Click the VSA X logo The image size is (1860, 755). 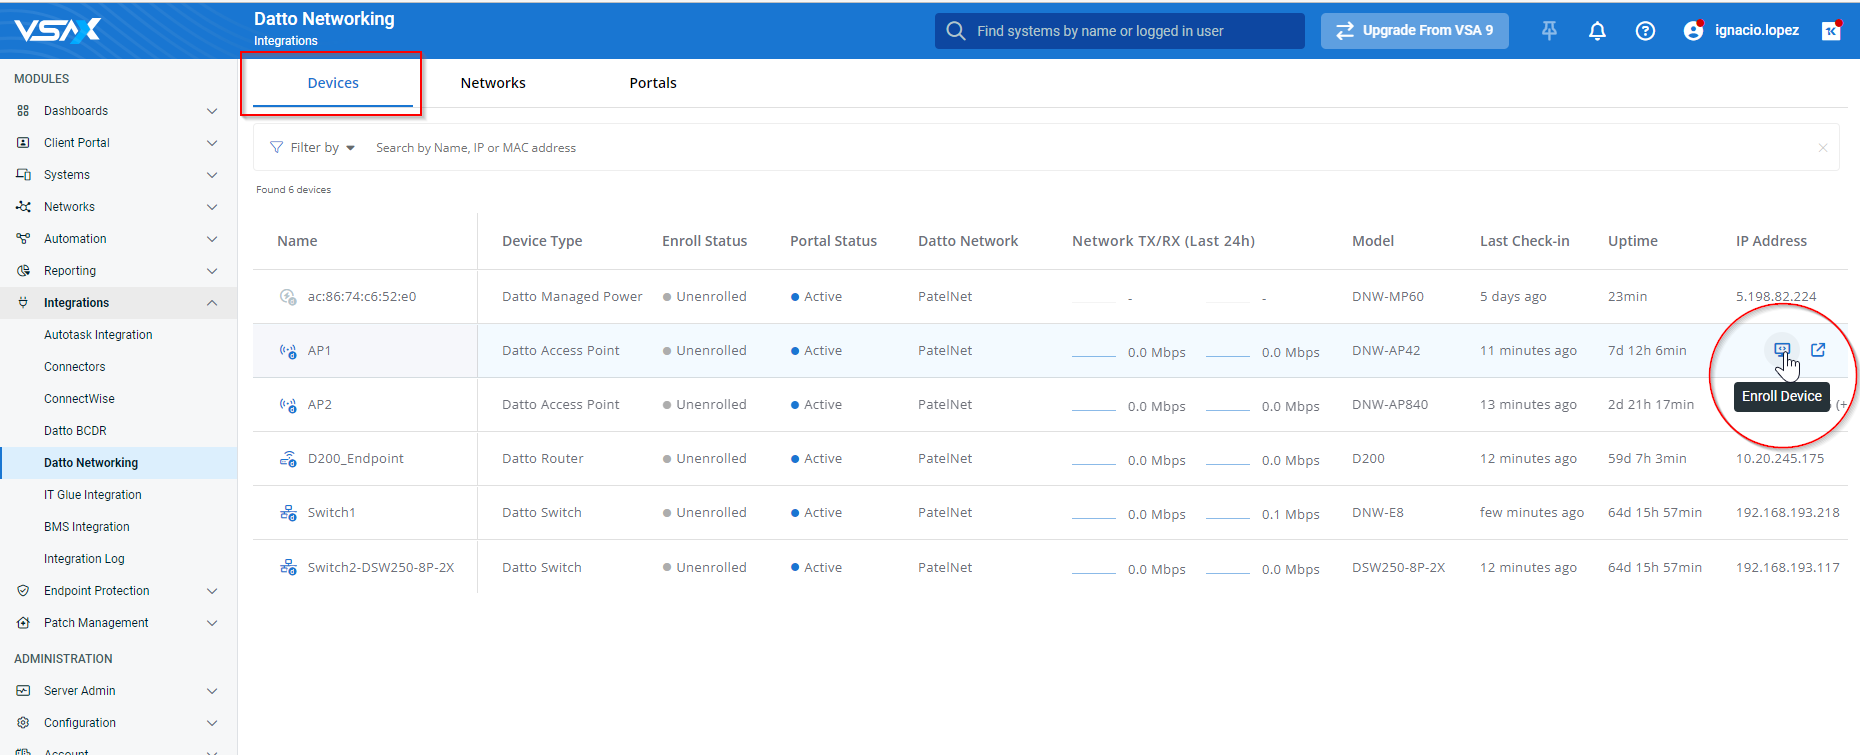[x=58, y=30]
